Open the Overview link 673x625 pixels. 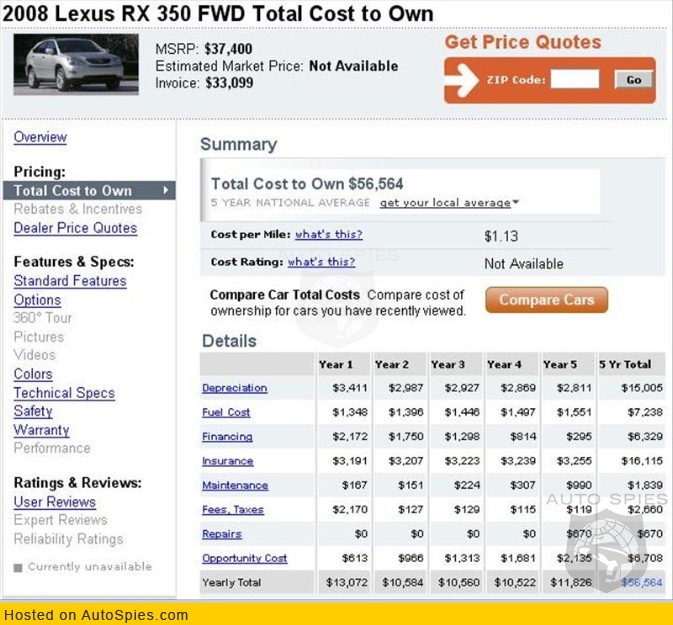point(40,137)
